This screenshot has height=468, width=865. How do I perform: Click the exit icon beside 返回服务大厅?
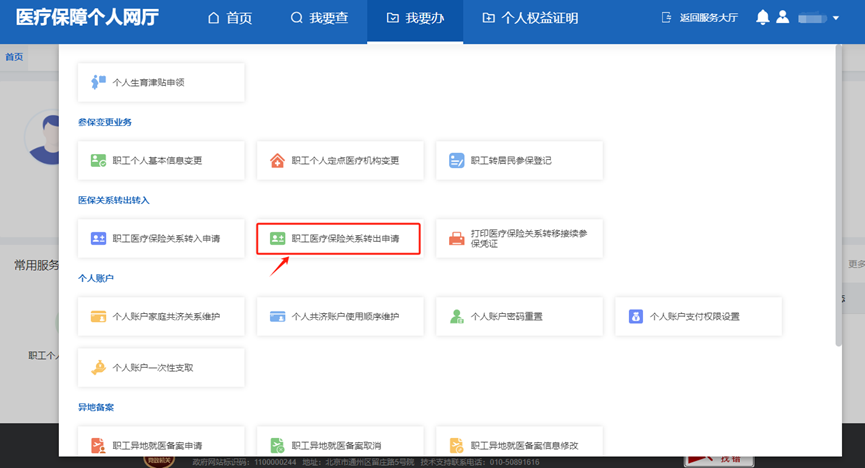(x=666, y=18)
